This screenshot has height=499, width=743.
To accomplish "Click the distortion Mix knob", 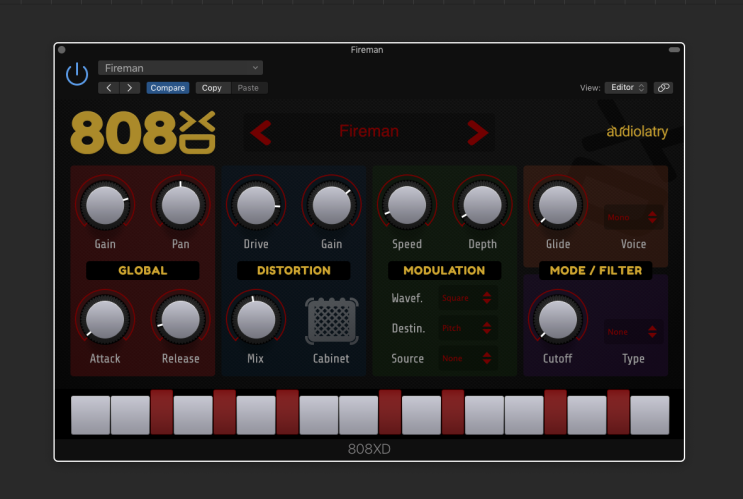I will pyautogui.click(x=256, y=320).
